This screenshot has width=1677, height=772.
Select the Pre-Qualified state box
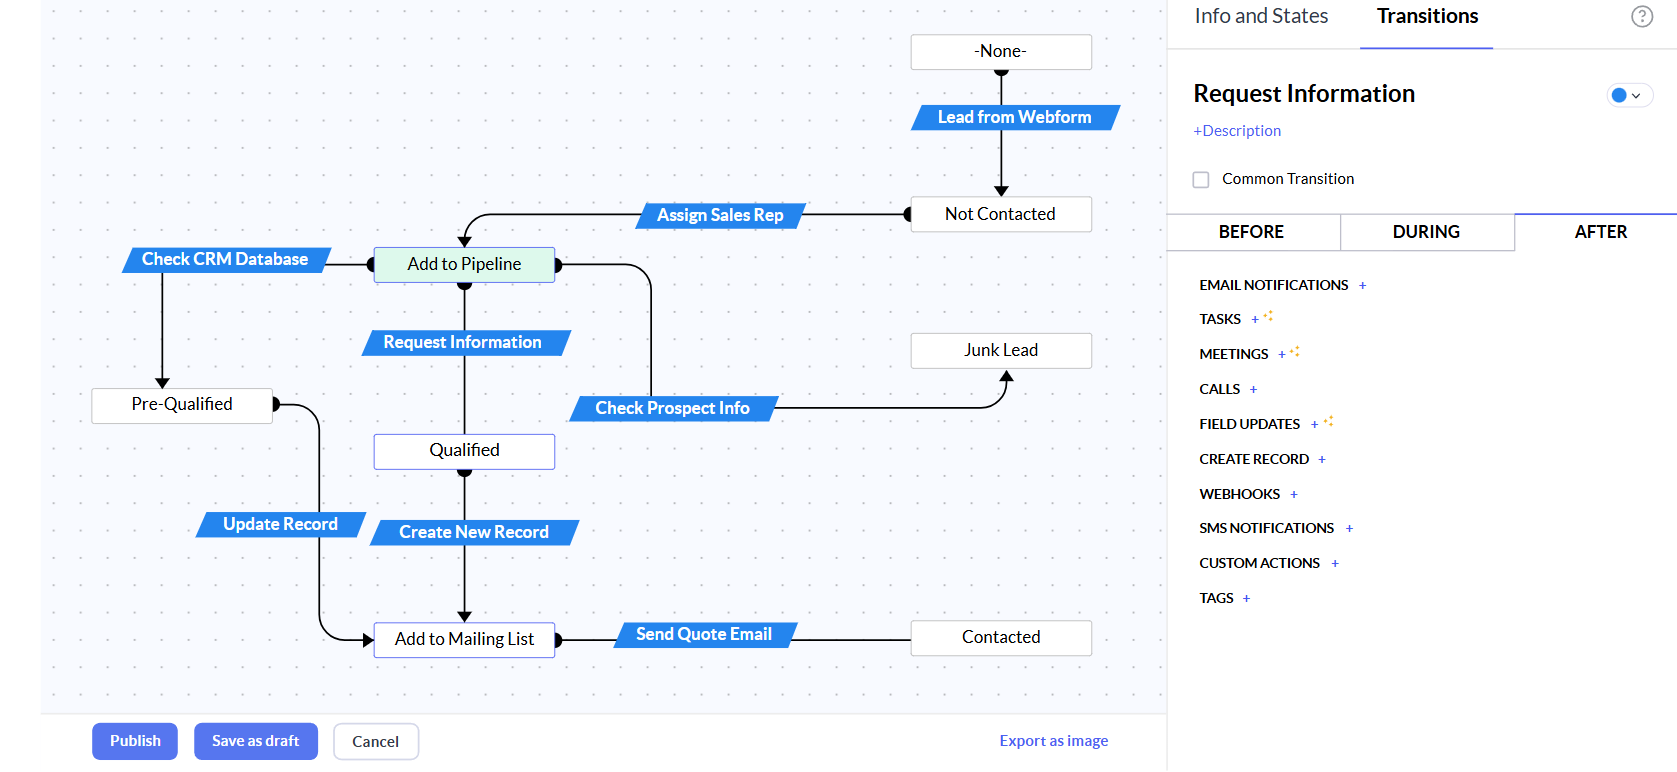[x=182, y=406]
